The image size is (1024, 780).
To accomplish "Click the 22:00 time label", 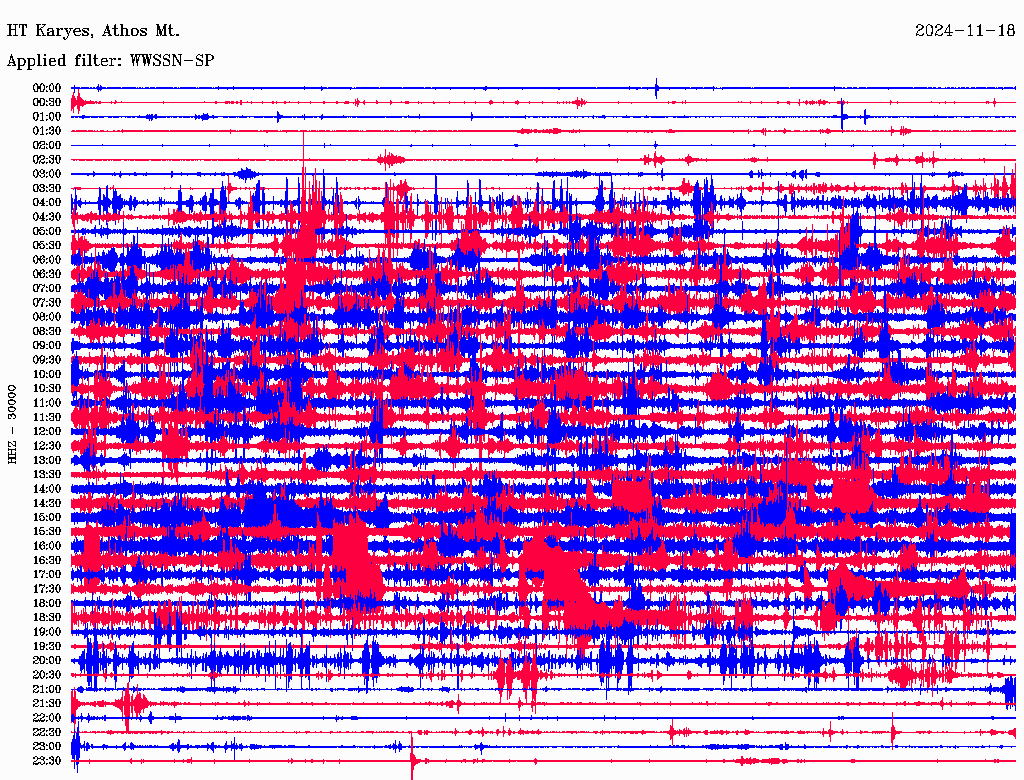I will (47, 718).
